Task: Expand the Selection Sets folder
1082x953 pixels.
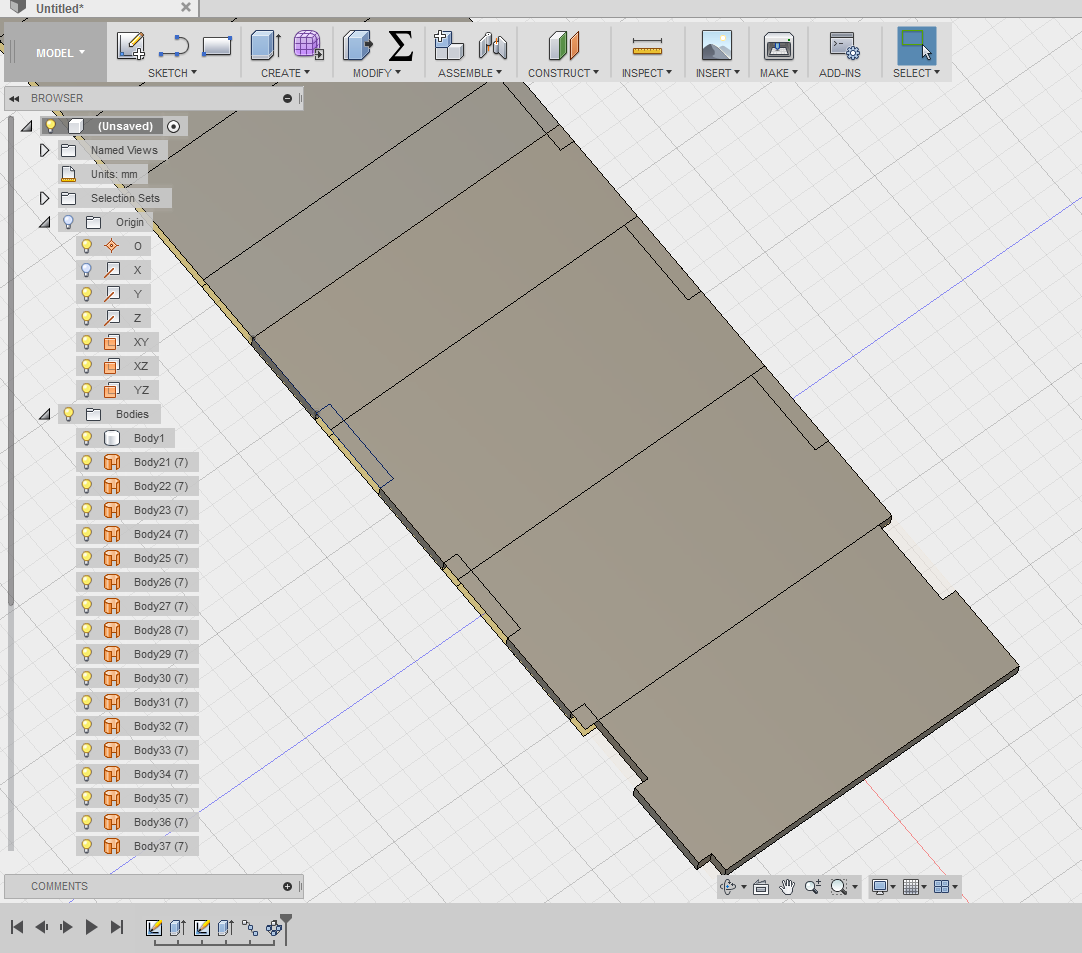Action: click(44, 198)
